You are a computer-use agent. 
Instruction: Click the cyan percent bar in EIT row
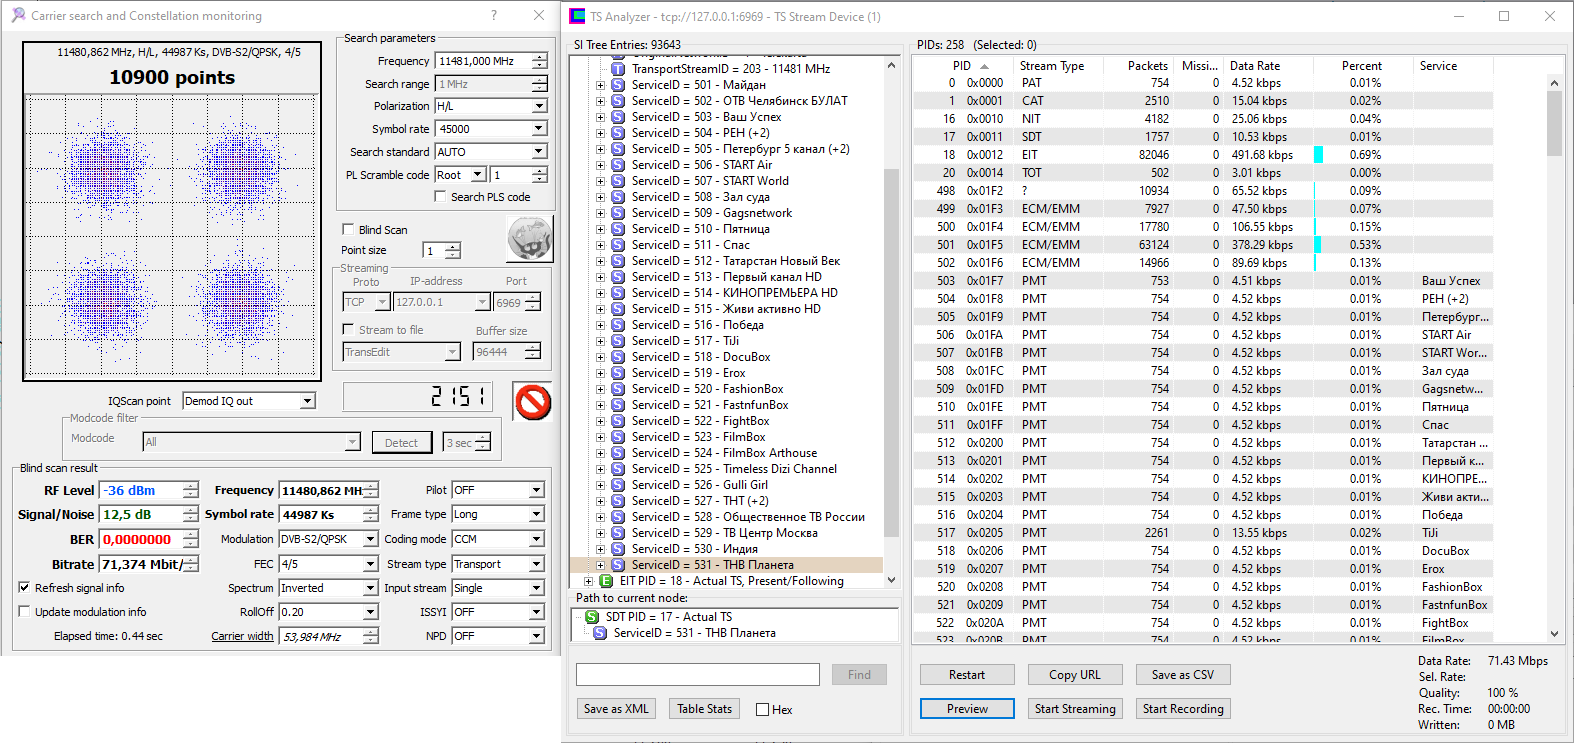coord(1318,155)
